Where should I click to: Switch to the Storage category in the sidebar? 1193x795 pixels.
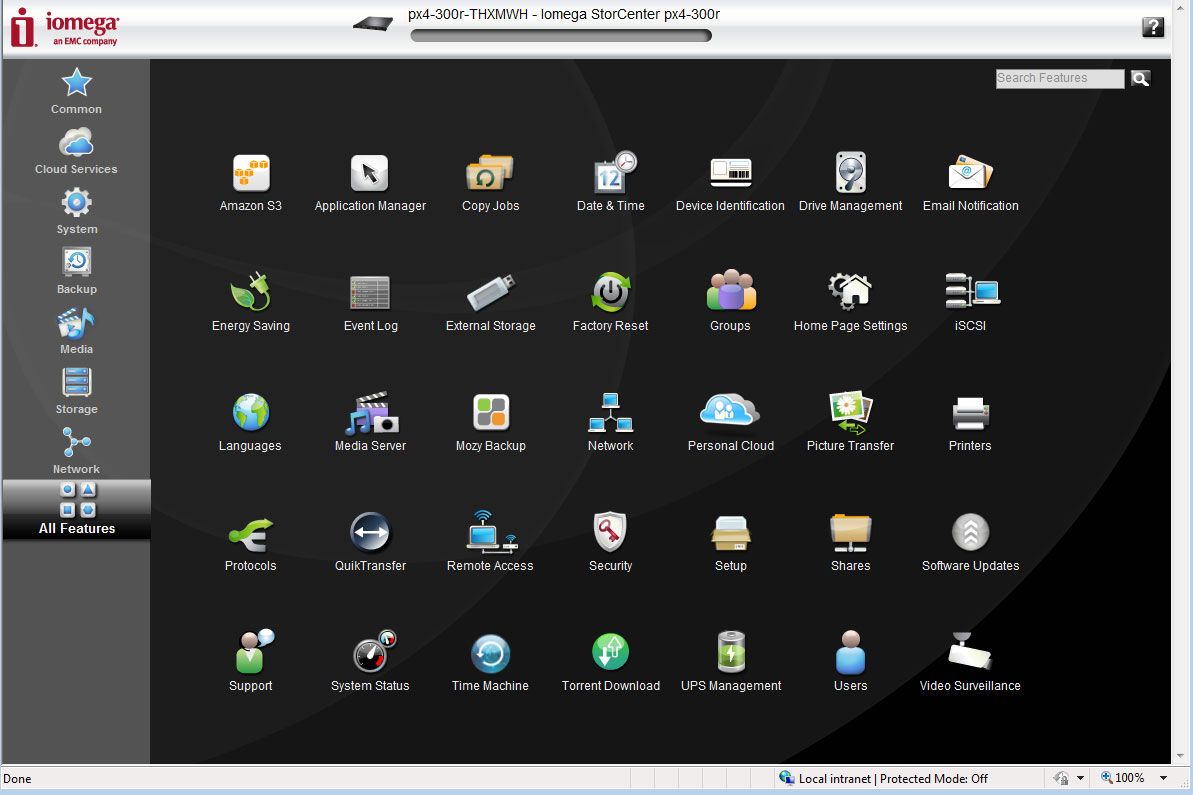coord(76,391)
